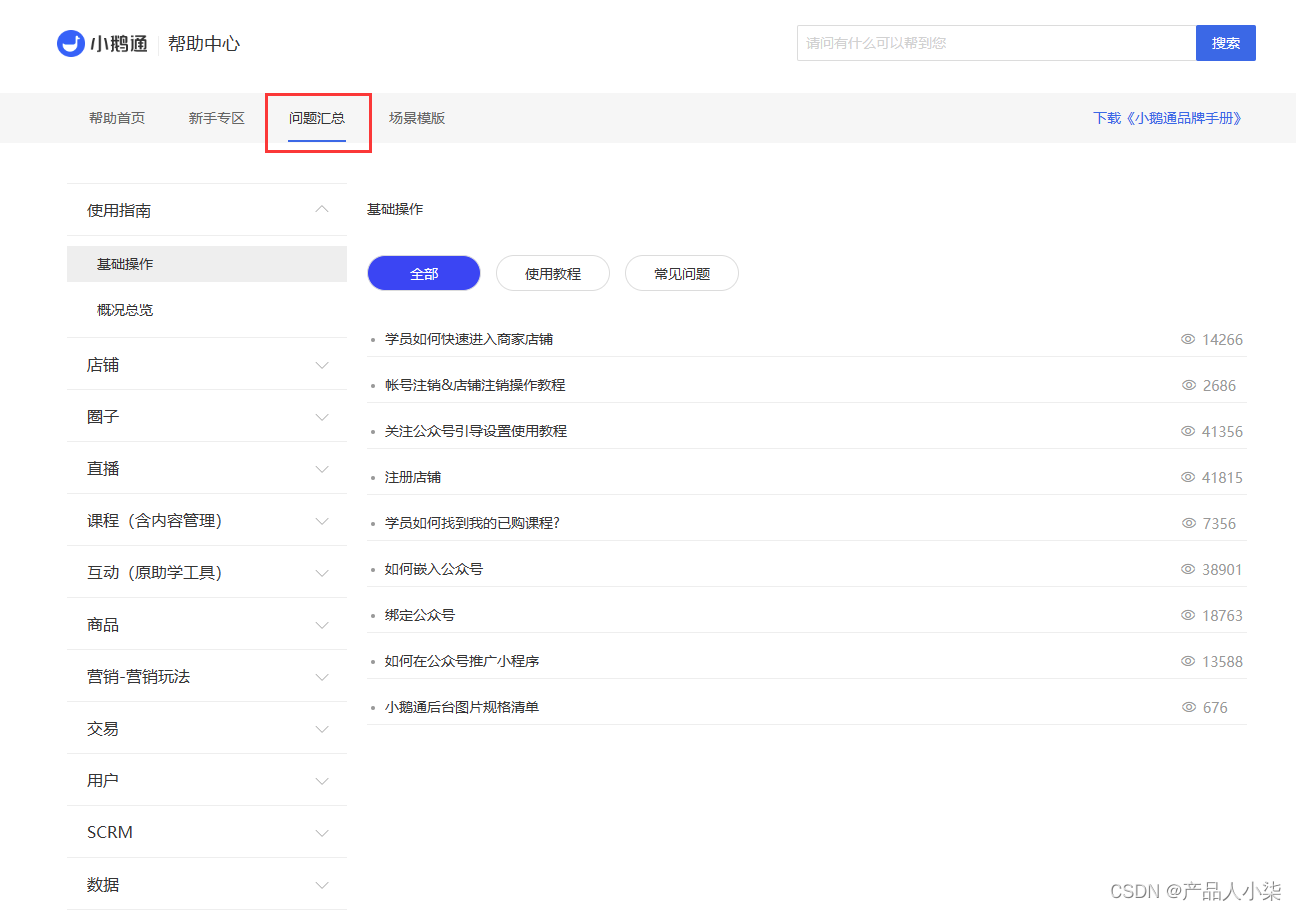Click the 小鹅通 logo icon
Viewport: 1296px width, 911px height.
point(71,43)
